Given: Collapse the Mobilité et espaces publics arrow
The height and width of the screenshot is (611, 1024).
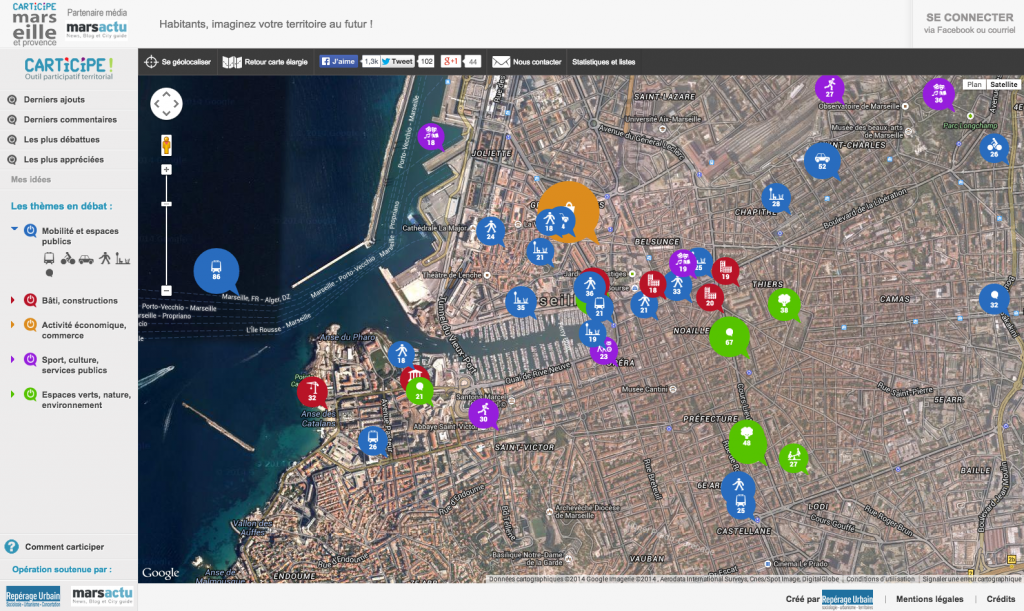Looking at the screenshot, I should [14, 230].
